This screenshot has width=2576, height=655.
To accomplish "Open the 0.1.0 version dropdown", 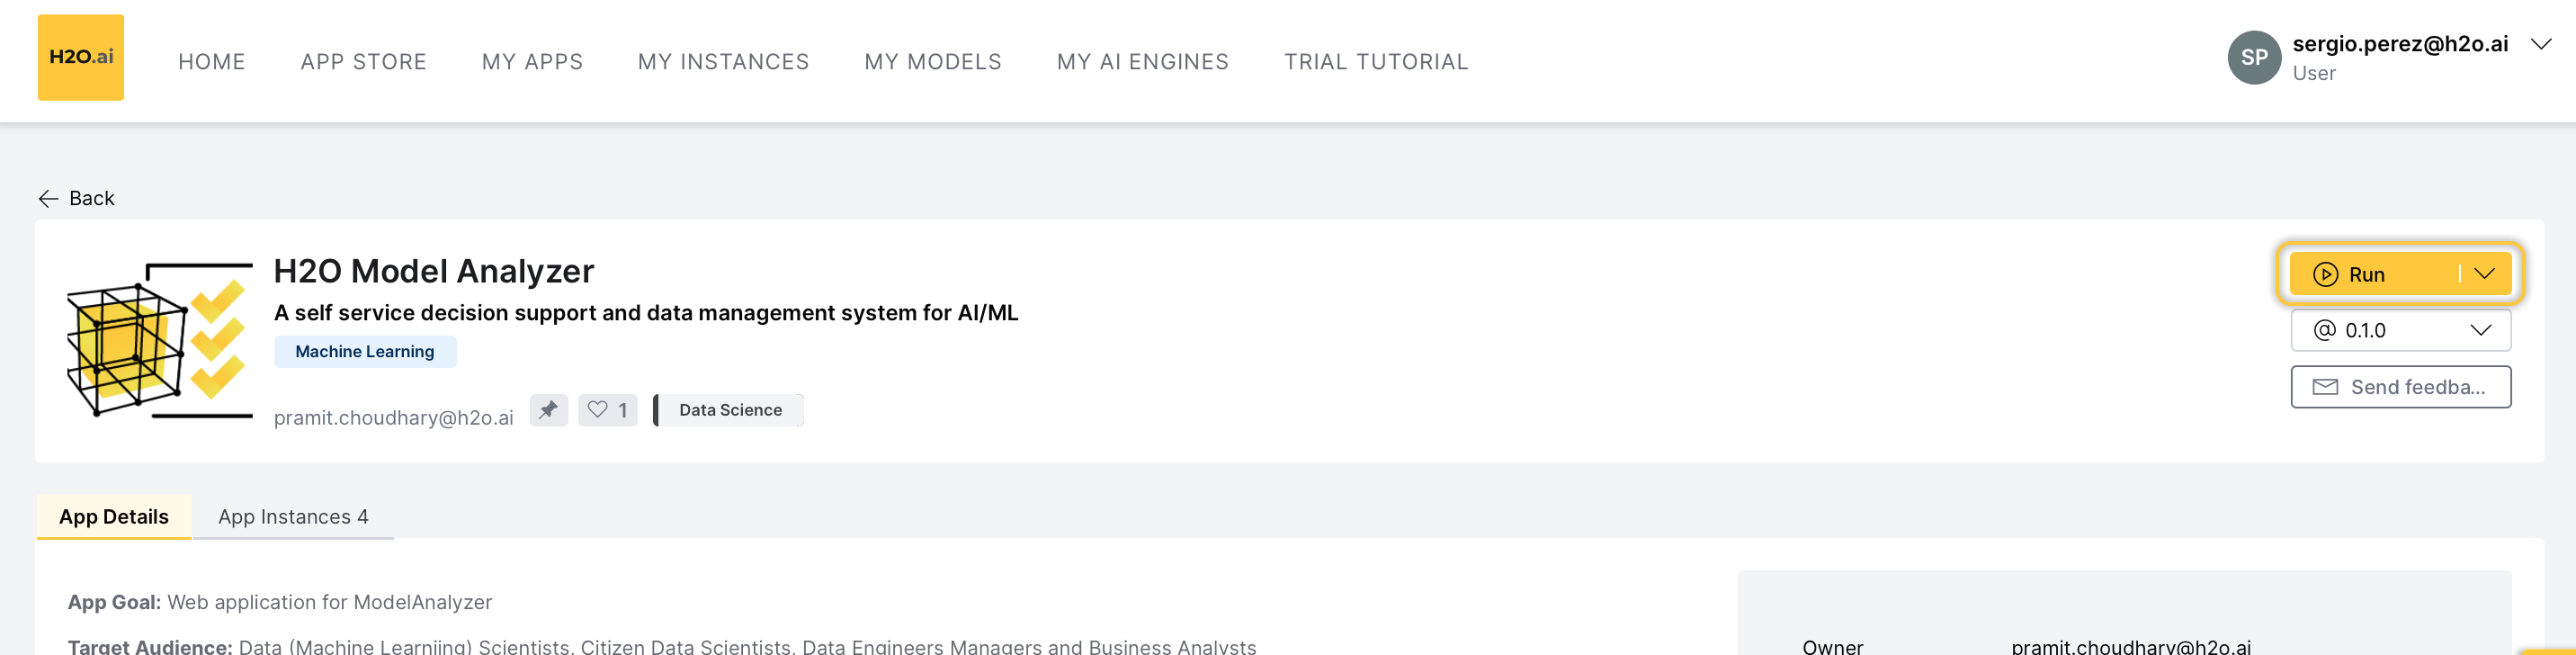I will [2400, 331].
